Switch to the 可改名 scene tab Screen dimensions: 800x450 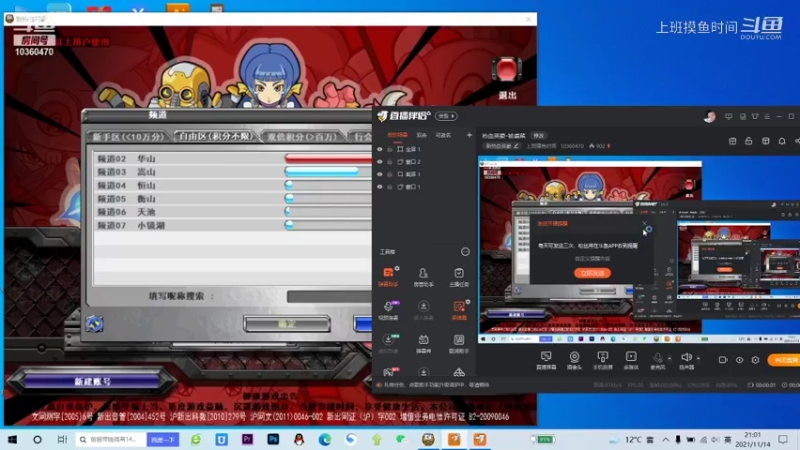click(443, 135)
